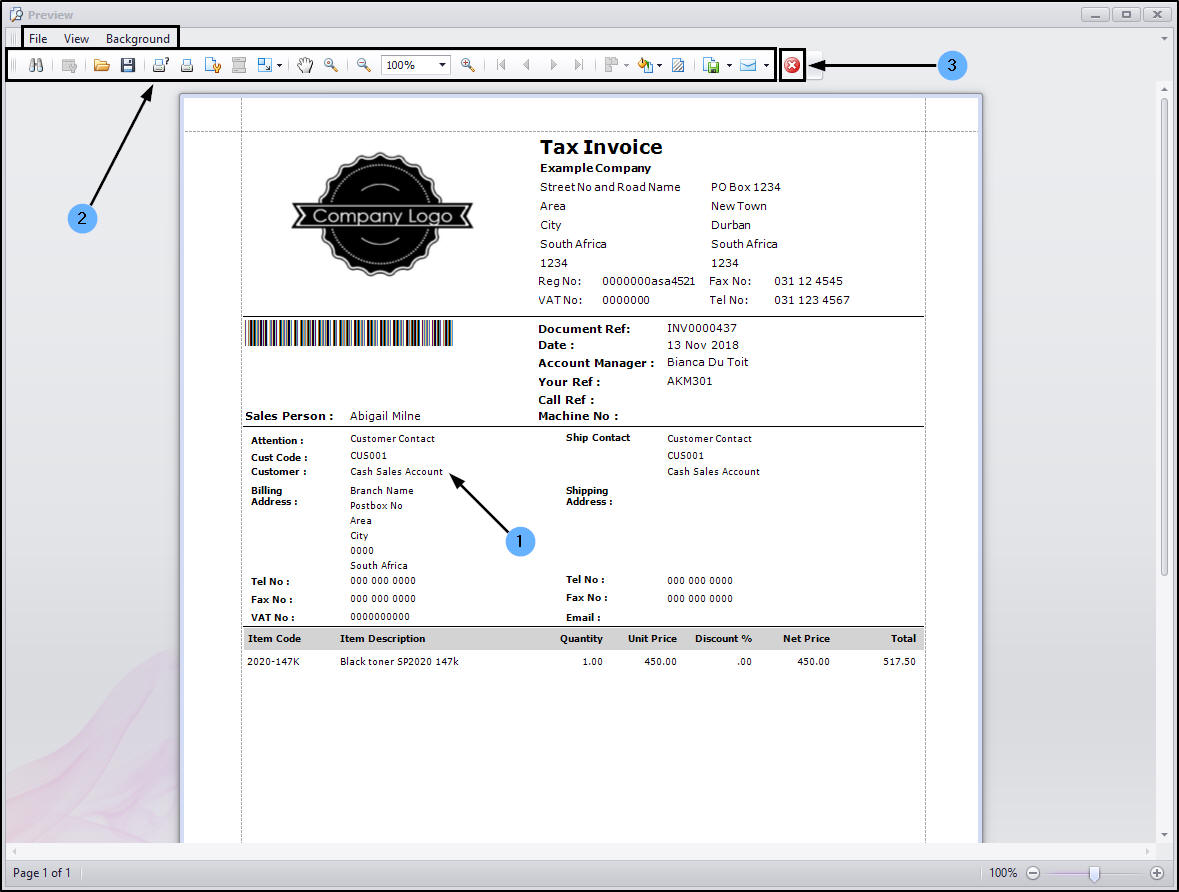This screenshot has height=892, width=1179.
Task: Click the binoculars Search icon
Action: pos(36,65)
